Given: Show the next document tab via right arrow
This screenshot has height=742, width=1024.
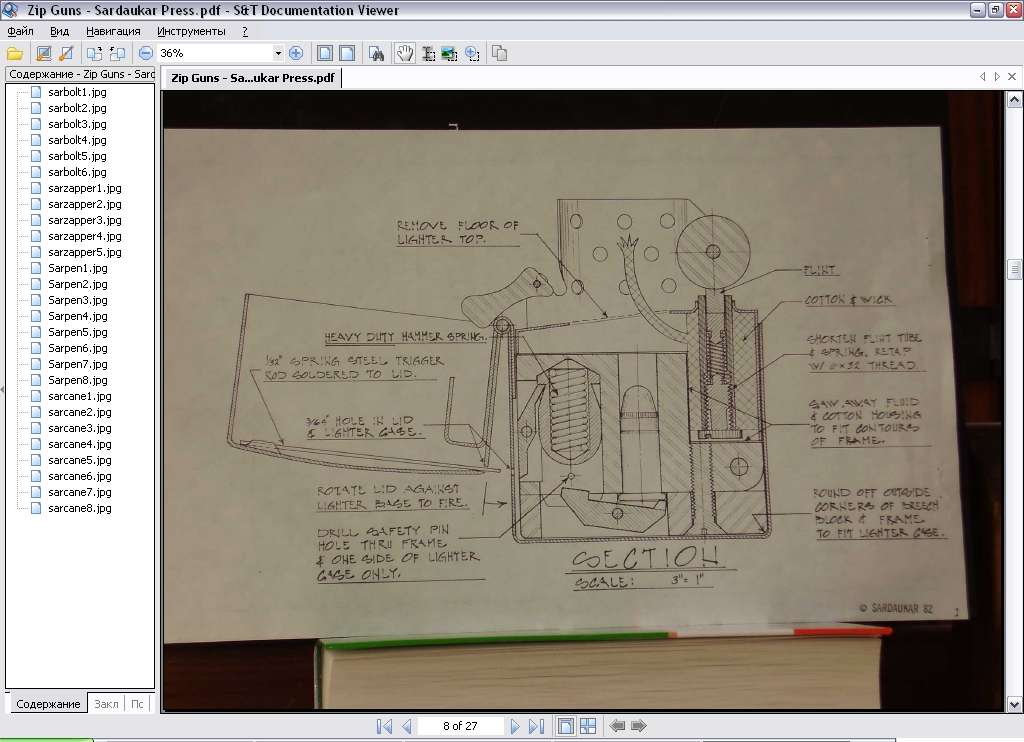Looking at the screenshot, I should pos(997,76).
